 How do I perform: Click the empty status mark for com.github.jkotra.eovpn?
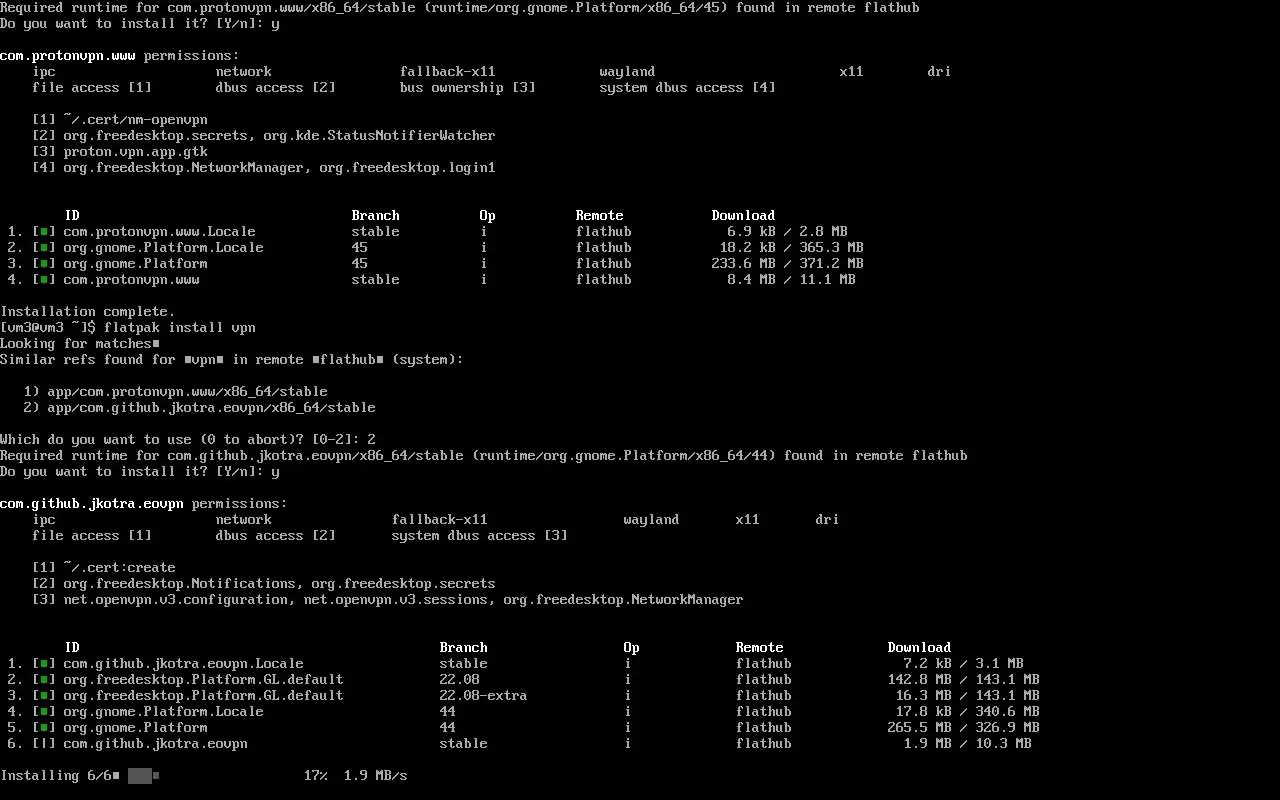(x=44, y=744)
